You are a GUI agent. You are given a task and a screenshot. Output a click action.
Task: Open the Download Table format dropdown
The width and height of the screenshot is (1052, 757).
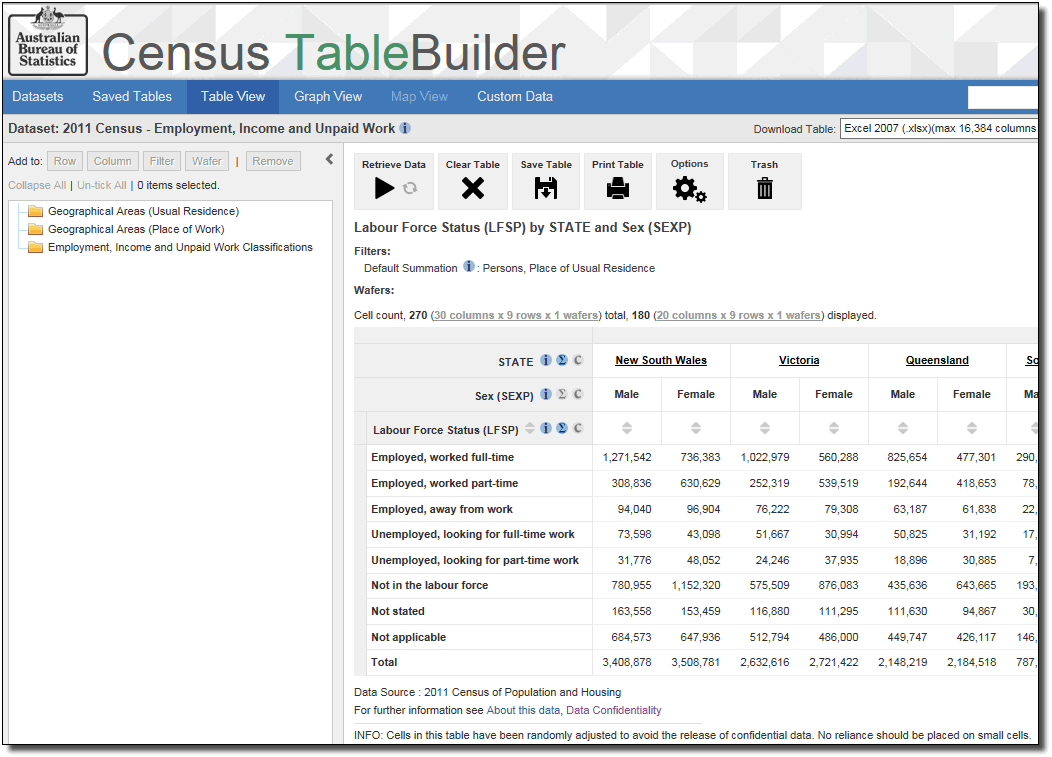pyautogui.click(x=938, y=128)
